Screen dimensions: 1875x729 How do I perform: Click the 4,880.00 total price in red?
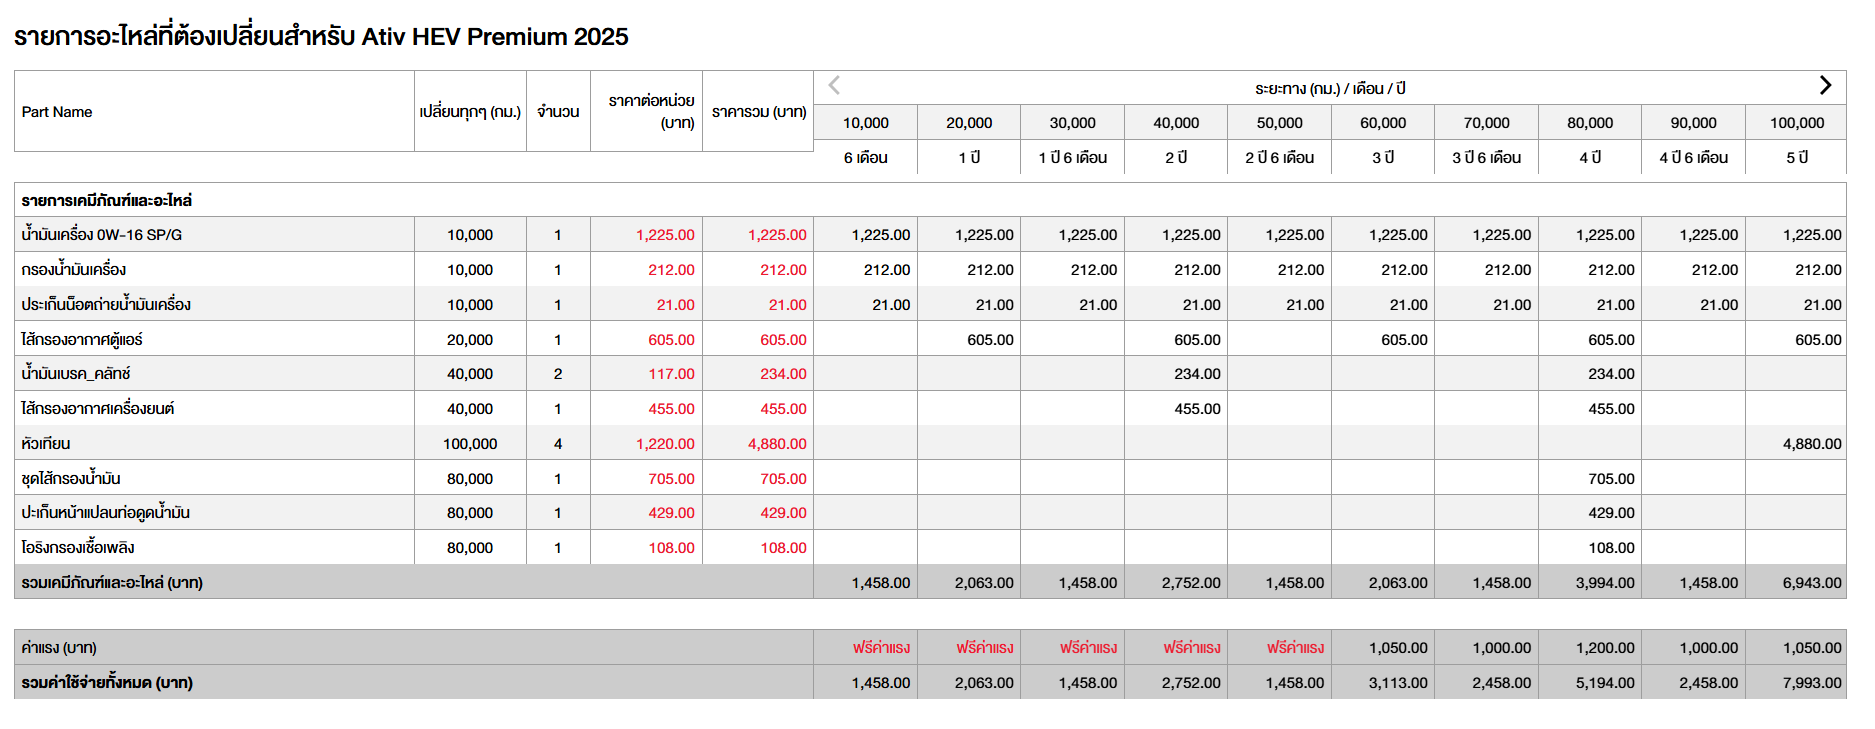tap(777, 444)
